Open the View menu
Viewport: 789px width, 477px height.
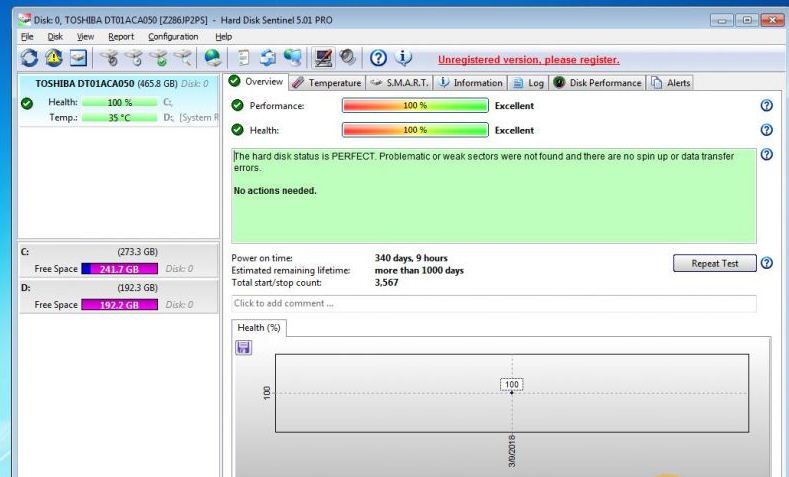[x=85, y=37]
